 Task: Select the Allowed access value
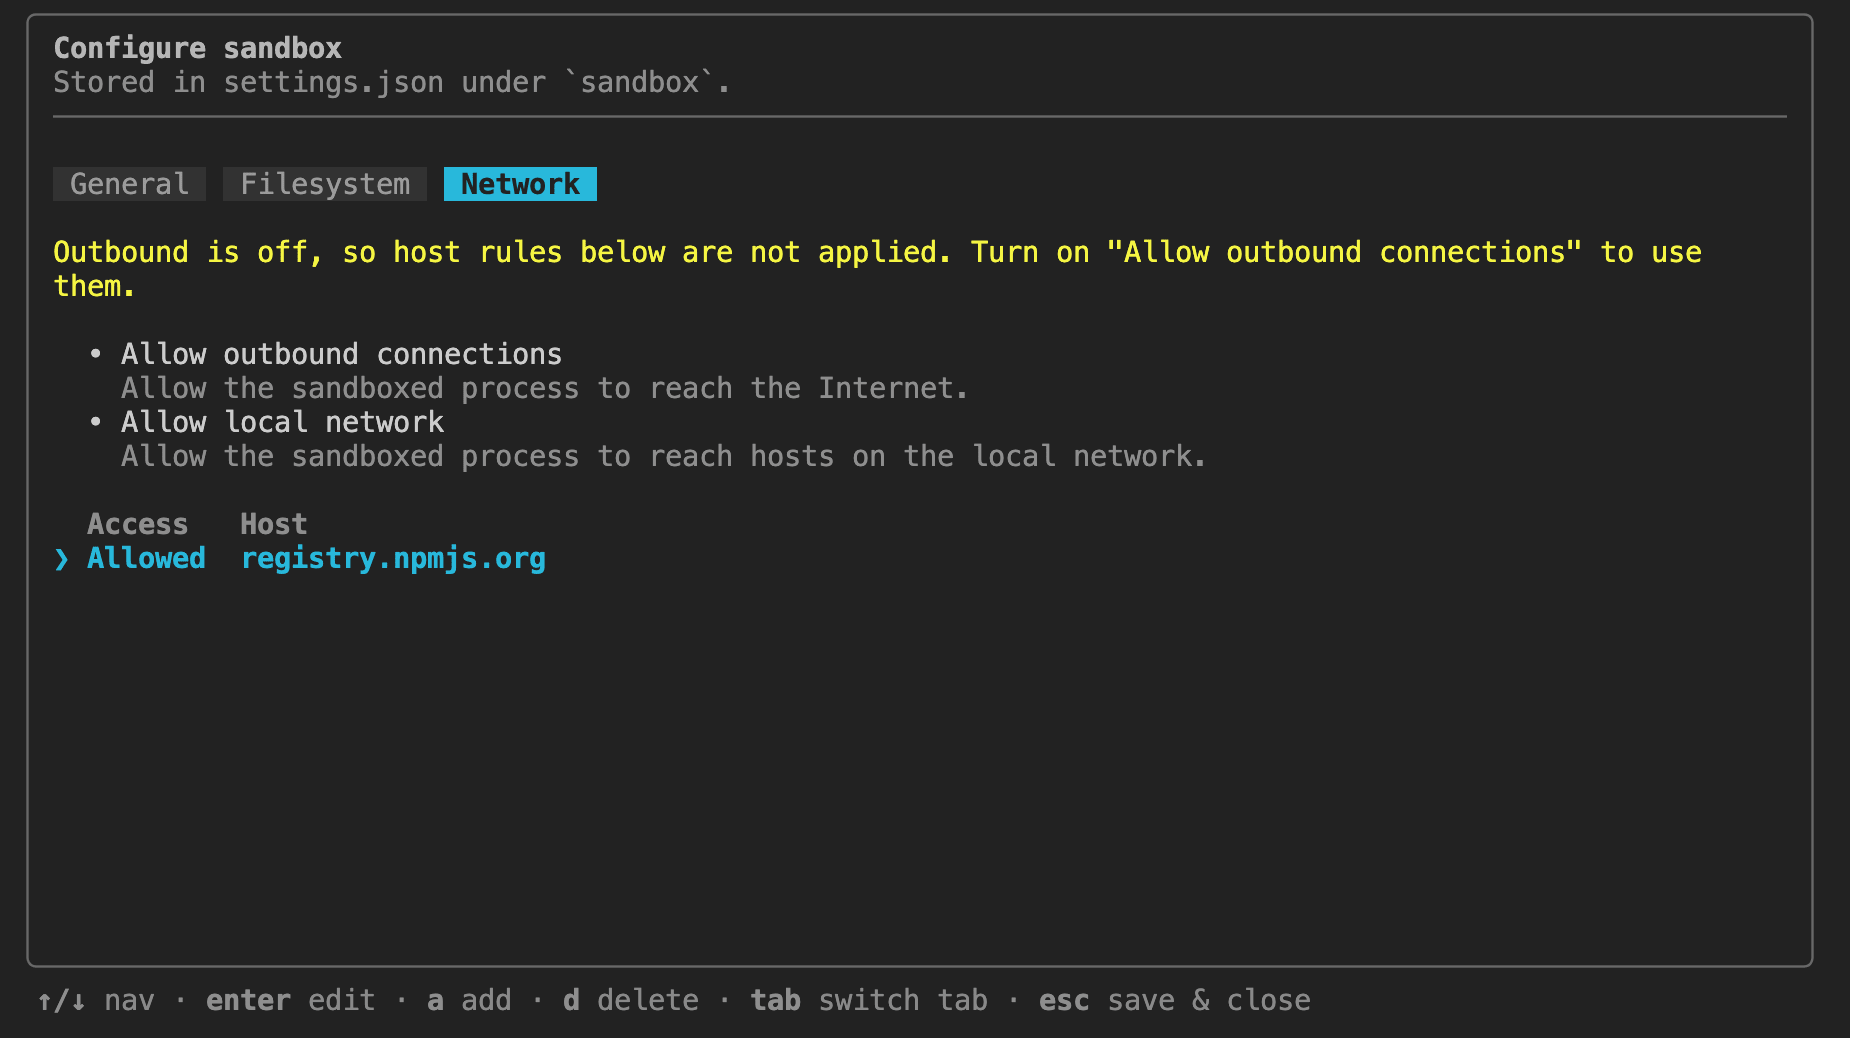click(x=146, y=558)
